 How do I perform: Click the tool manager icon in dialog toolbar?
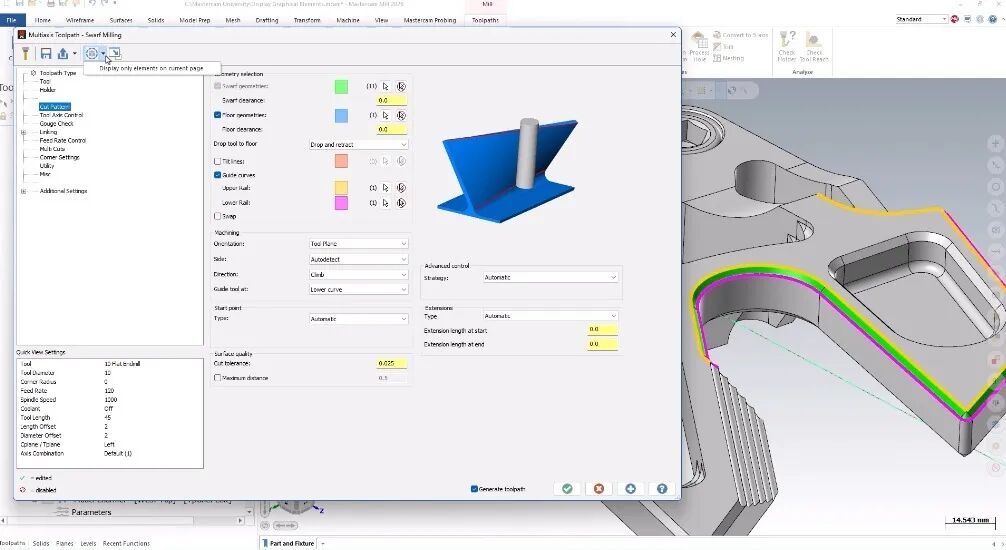coord(25,53)
